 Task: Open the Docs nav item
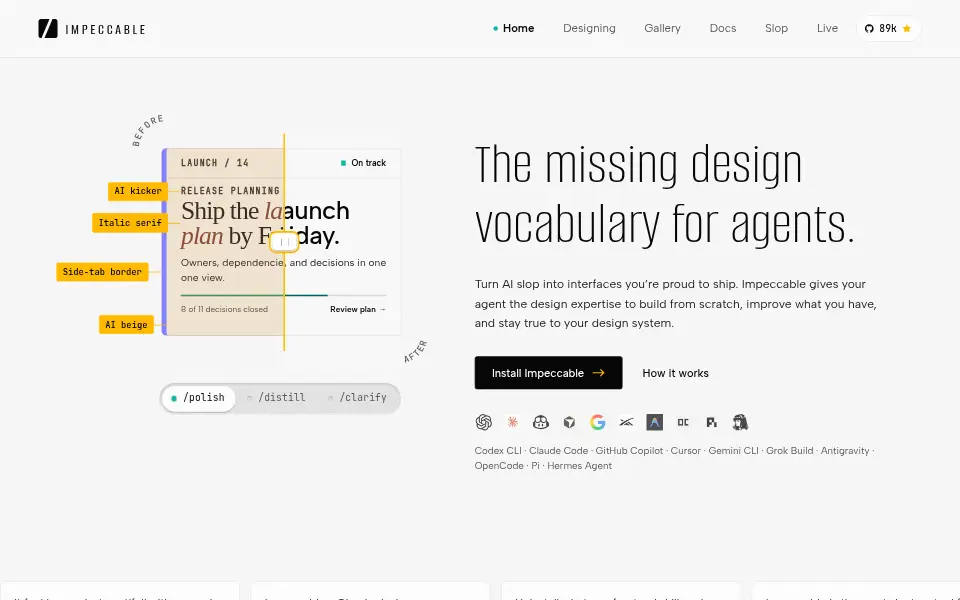point(722,29)
